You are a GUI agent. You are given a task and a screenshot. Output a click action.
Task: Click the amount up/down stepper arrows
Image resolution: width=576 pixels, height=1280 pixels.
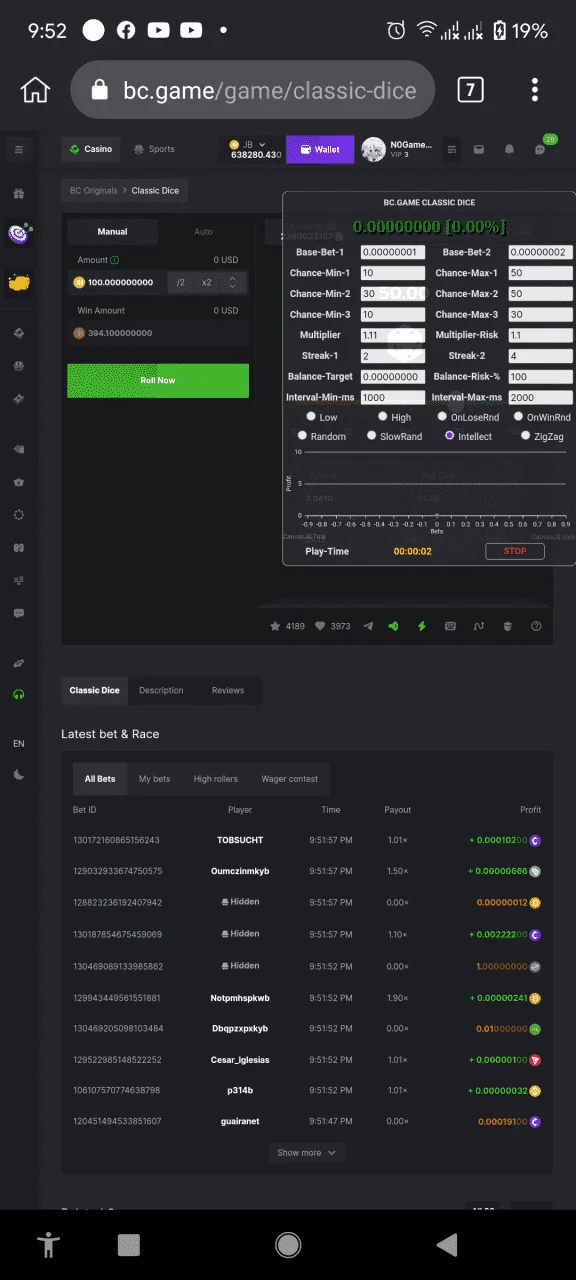[233, 283]
